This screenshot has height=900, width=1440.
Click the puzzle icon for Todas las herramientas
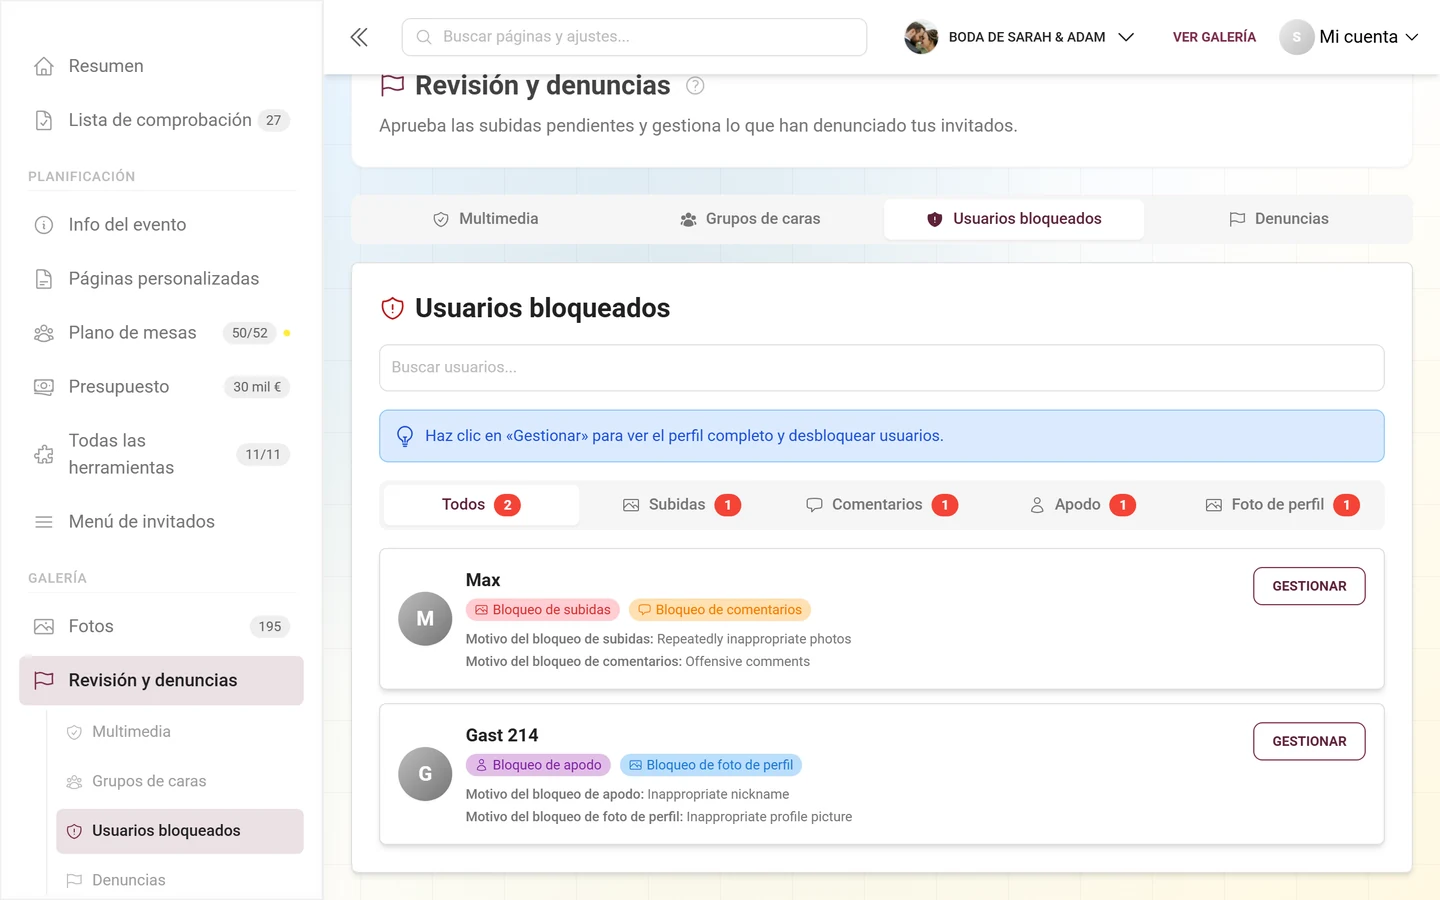pos(44,454)
